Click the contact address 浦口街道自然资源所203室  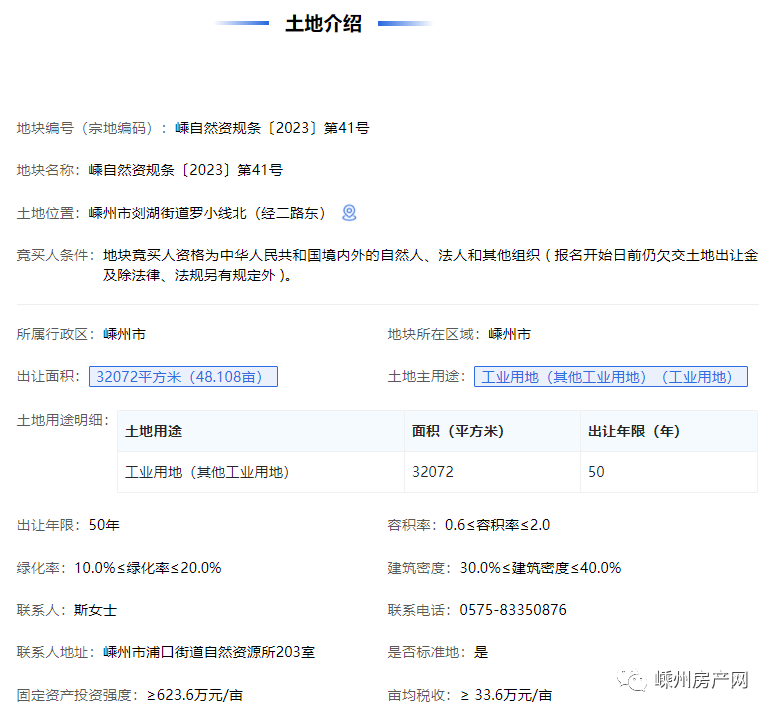(x=209, y=652)
